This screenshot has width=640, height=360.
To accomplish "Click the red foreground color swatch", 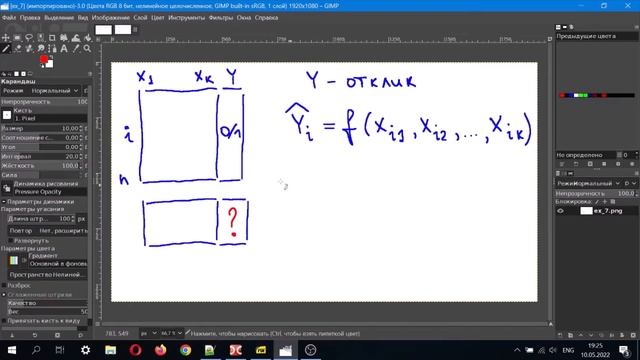I will 43,60.
